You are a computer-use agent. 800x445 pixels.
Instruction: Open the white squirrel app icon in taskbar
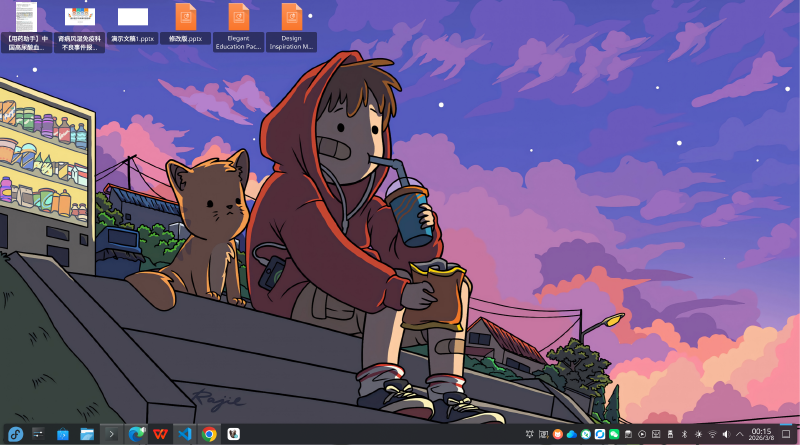point(234,434)
